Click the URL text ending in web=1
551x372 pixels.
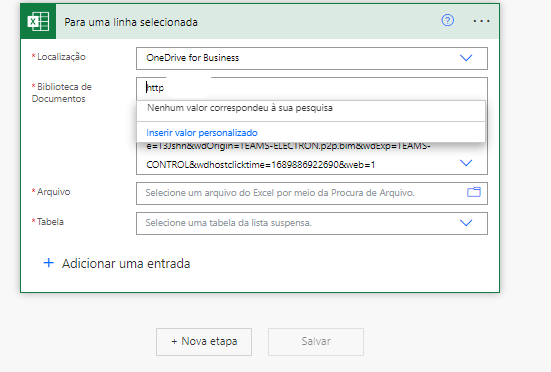pyautogui.click(x=260, y=164)
